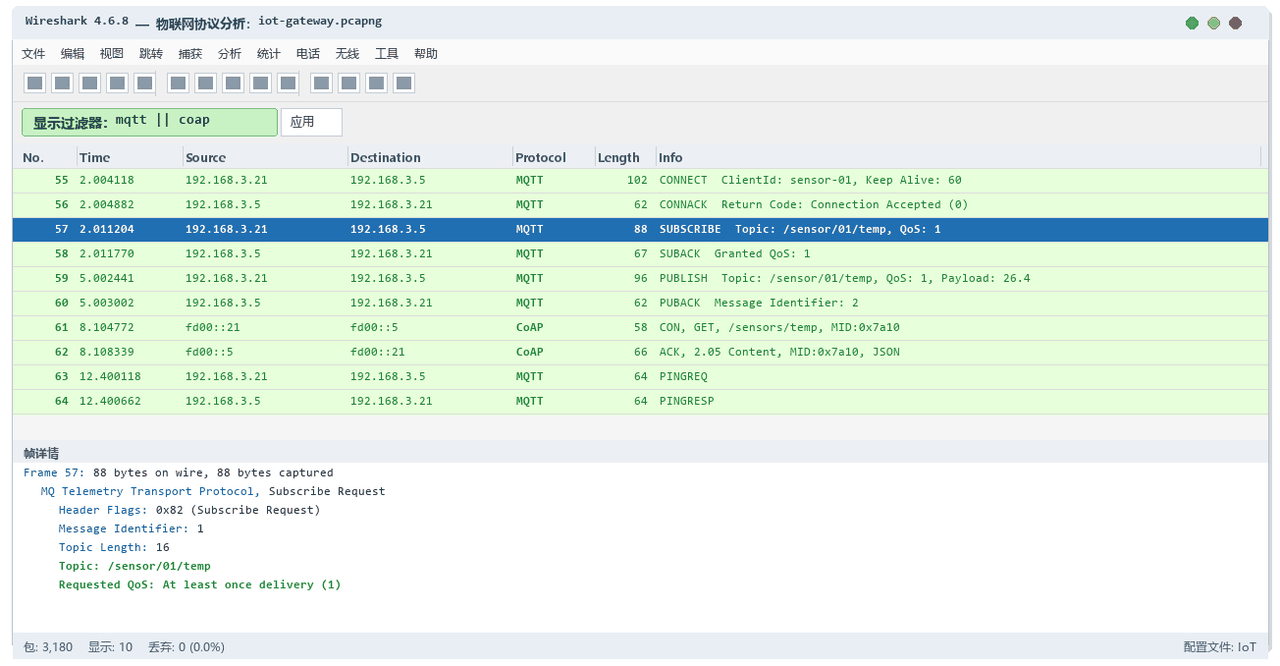Click the first icon in the last toolbar group

tap(321, 83)
